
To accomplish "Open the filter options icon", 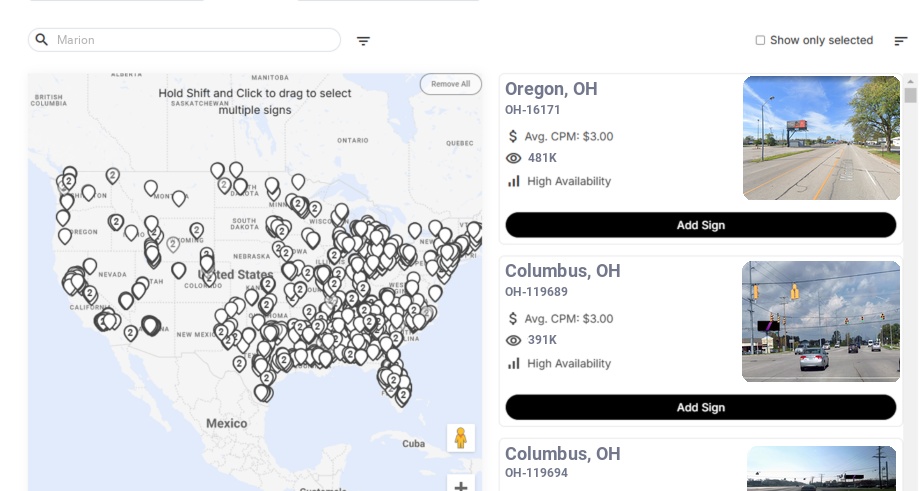I will click(x=363, y=41).
